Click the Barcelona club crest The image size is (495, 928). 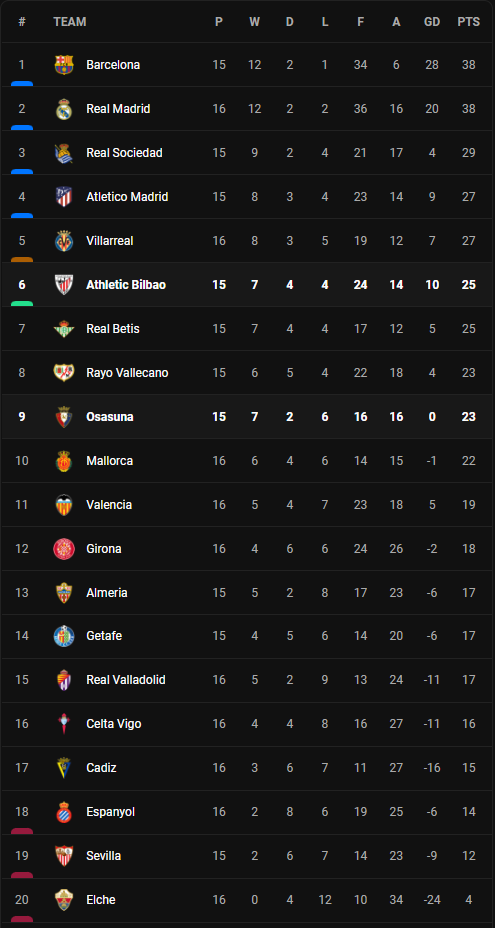coord(64,65)
